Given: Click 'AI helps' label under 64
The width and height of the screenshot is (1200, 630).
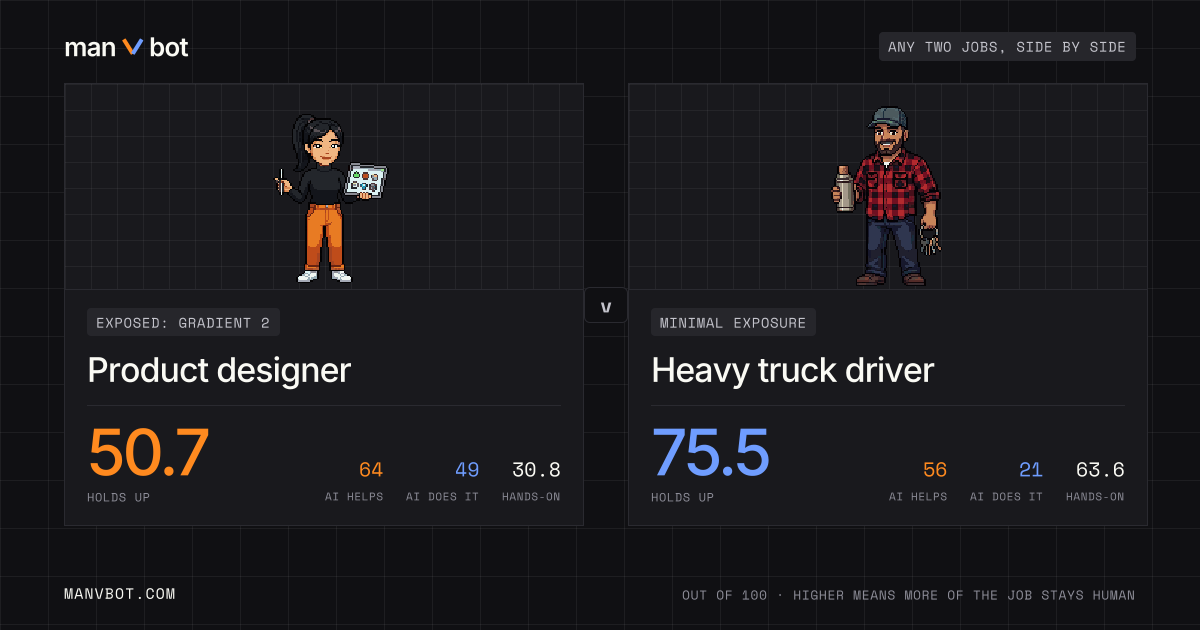Looking at the screenshot, I should coord(354,497).
